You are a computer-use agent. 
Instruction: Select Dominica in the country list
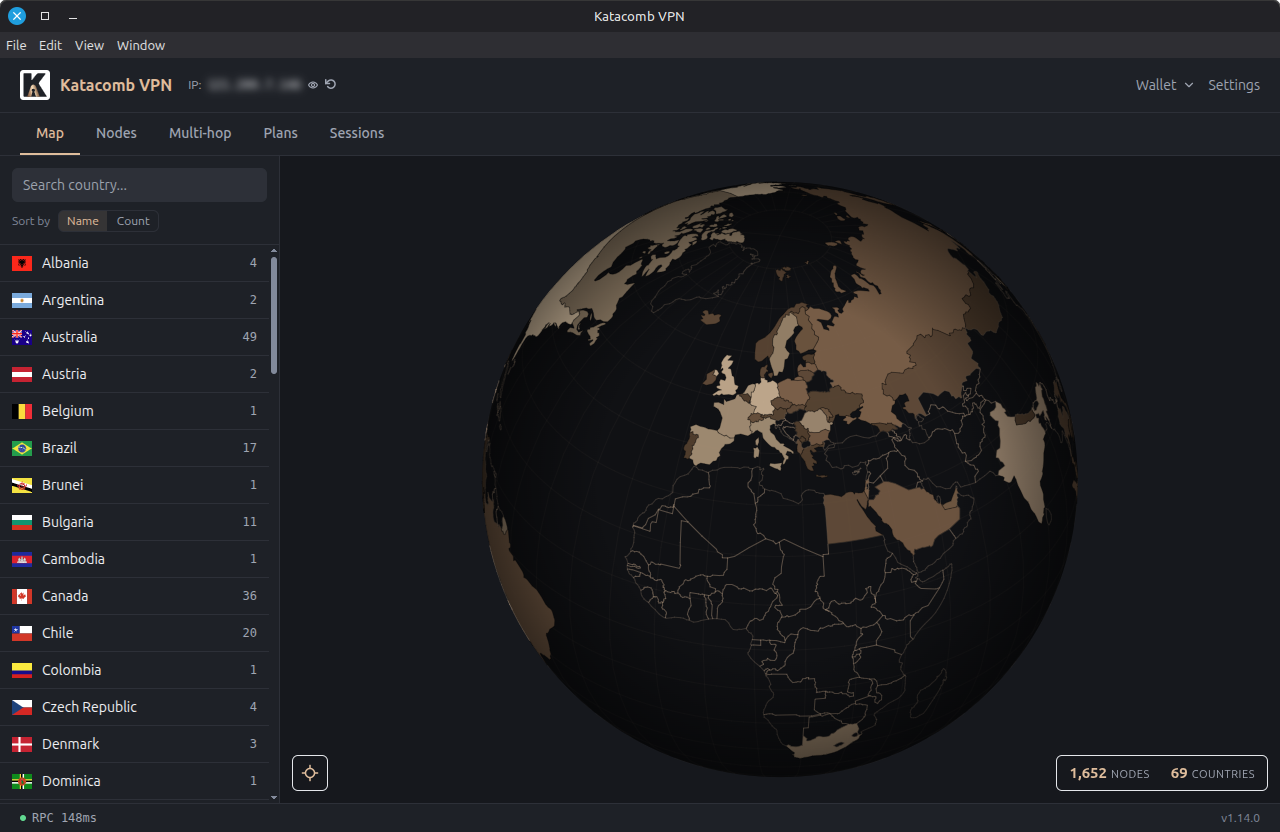[135, 781]
